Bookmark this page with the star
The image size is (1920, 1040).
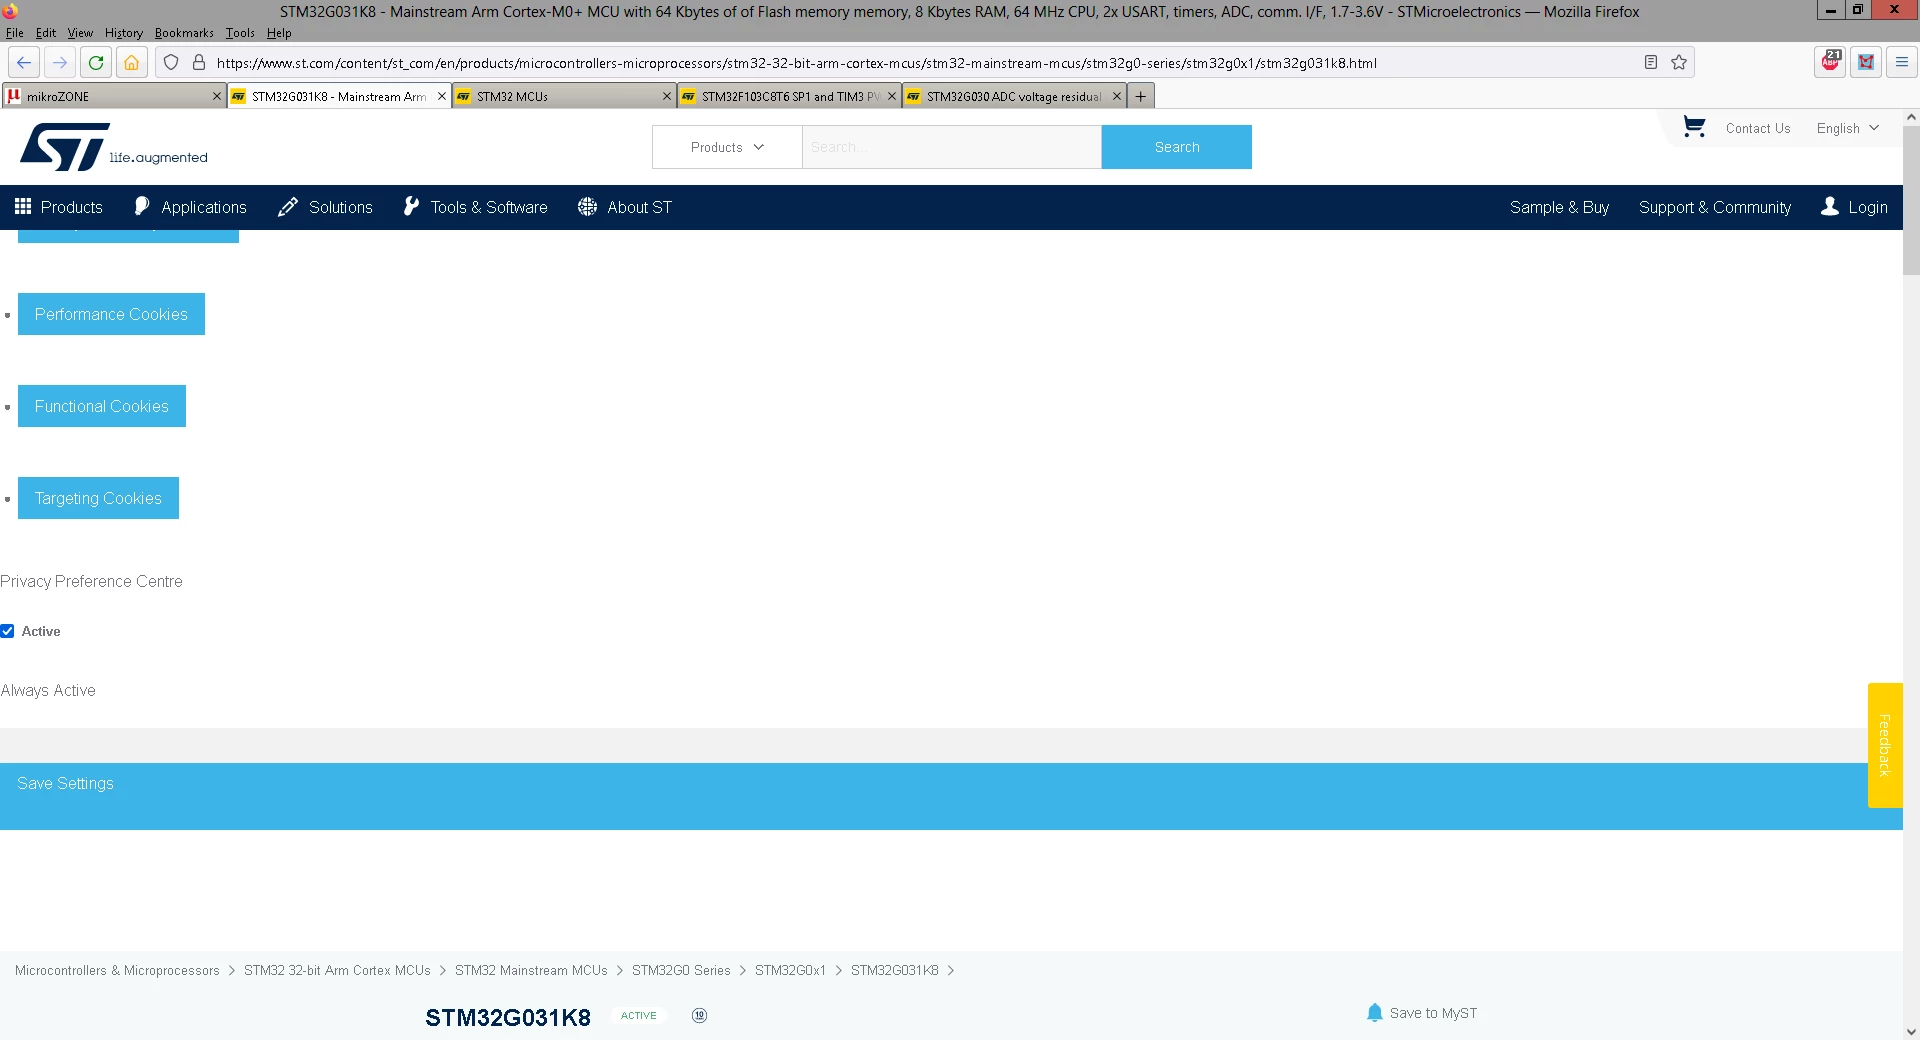click(1679, 62)
